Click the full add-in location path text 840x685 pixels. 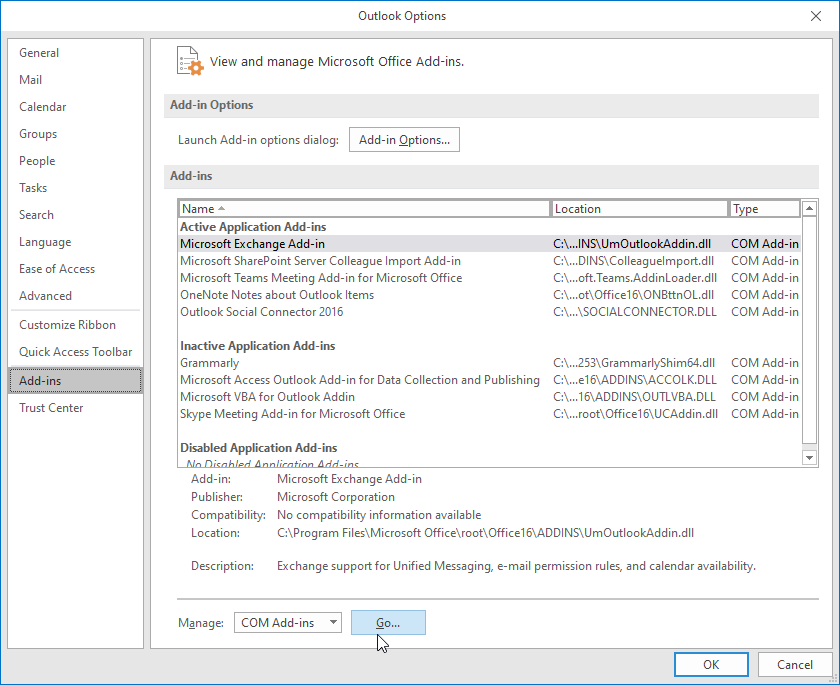click(x=485, y=533)
